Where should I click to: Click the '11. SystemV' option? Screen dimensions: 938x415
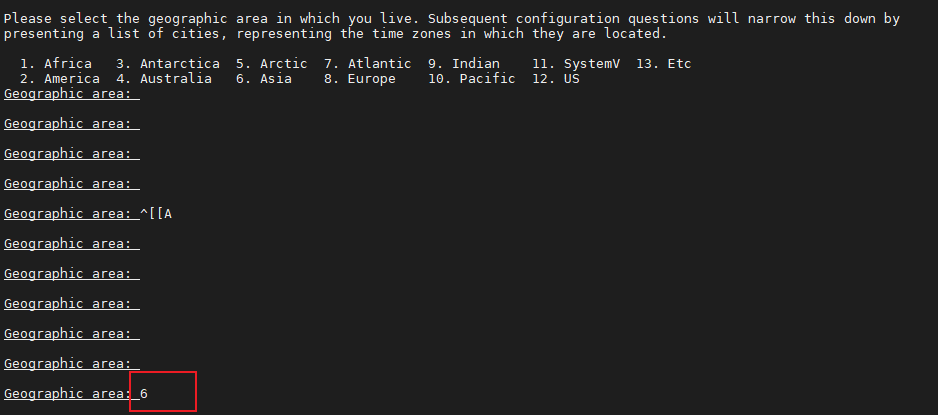tap(576, 63)
